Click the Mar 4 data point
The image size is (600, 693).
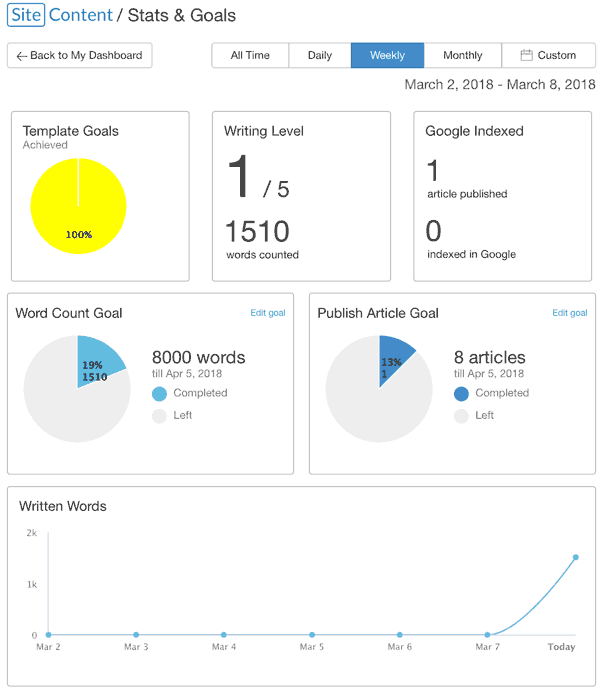point(224,635)
